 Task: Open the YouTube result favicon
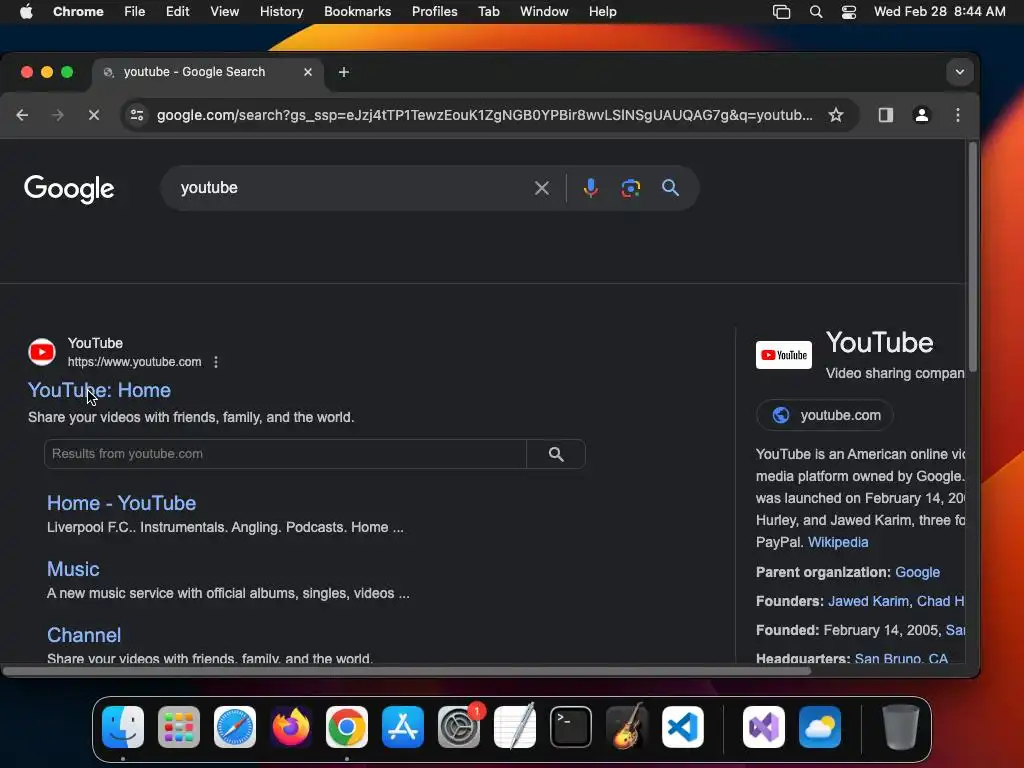coord(42,352)
